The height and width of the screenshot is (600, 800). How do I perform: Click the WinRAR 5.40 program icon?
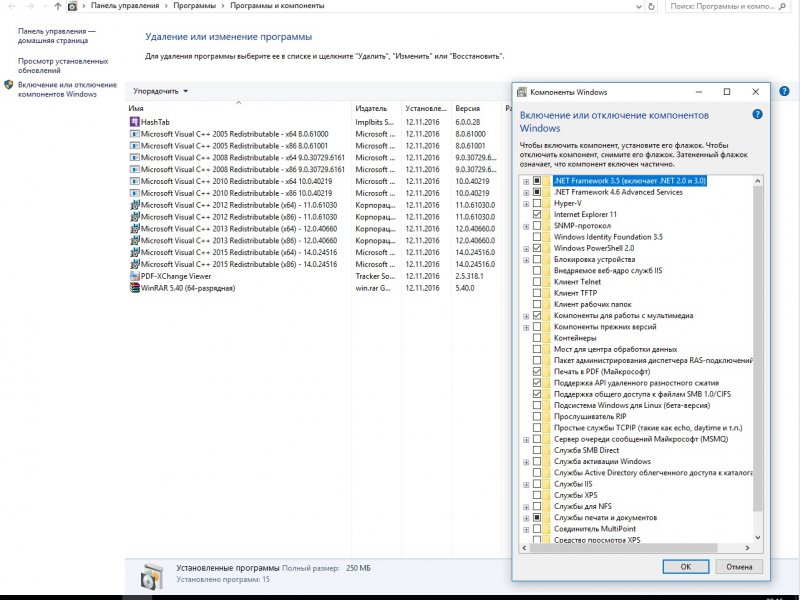(134, 288)
